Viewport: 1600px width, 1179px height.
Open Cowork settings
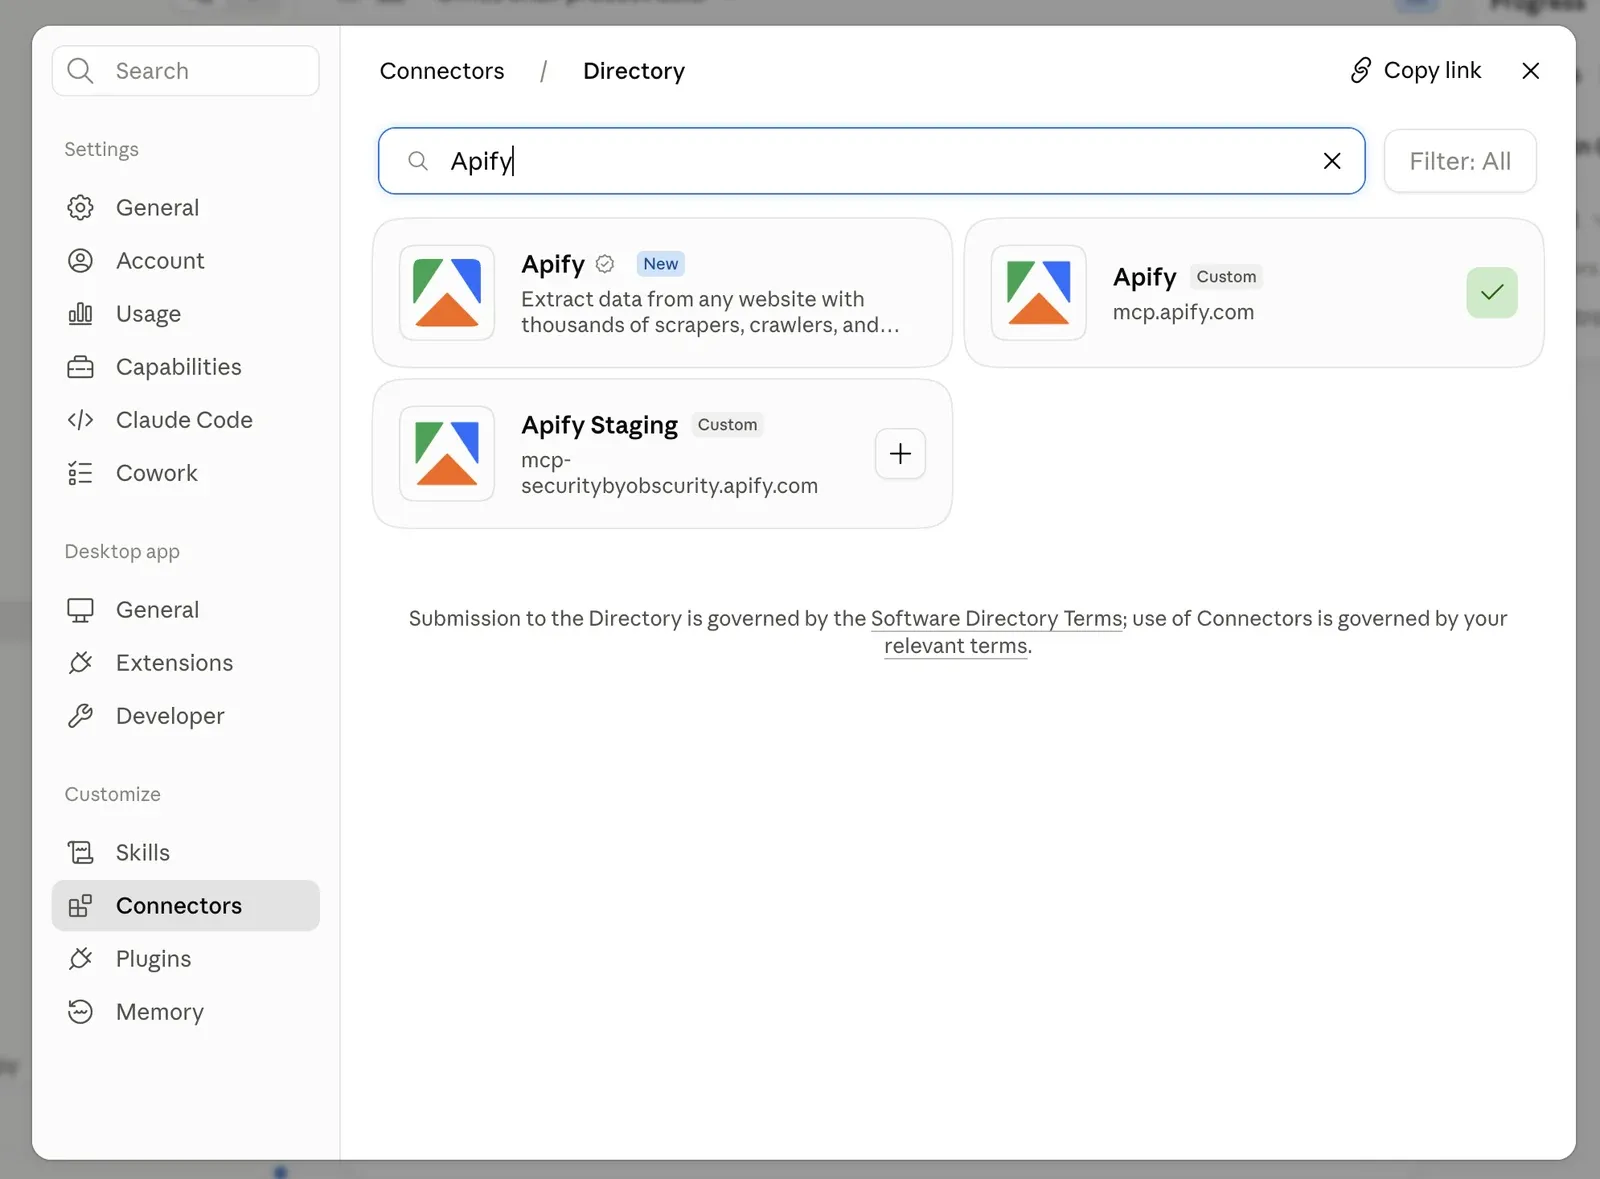point(186,473)
